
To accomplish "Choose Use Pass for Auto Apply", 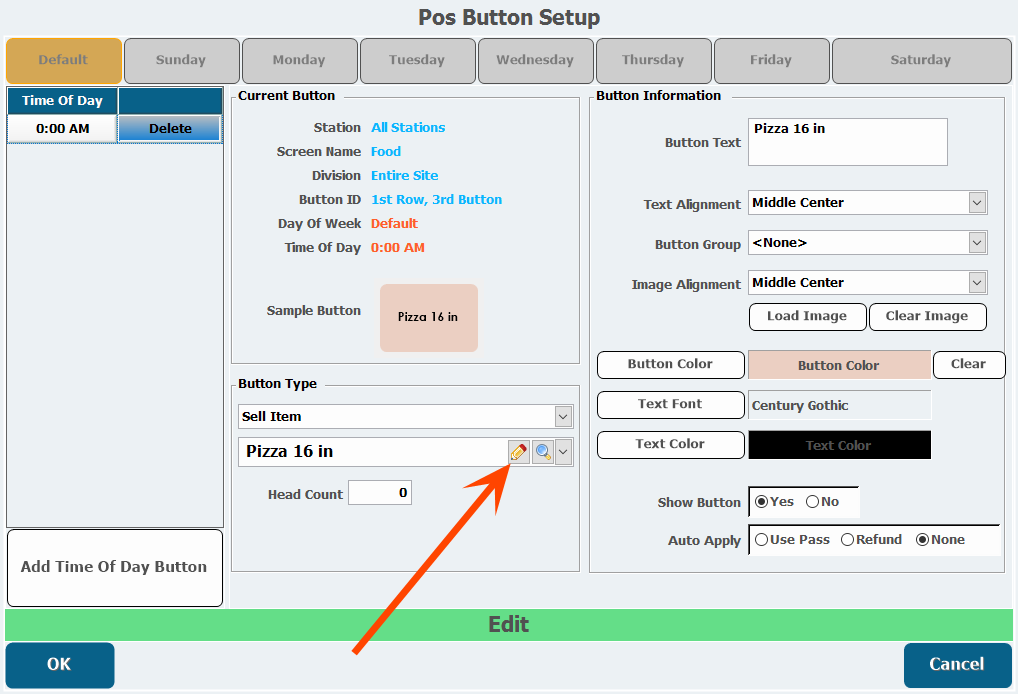I will (x=762, y=539).
